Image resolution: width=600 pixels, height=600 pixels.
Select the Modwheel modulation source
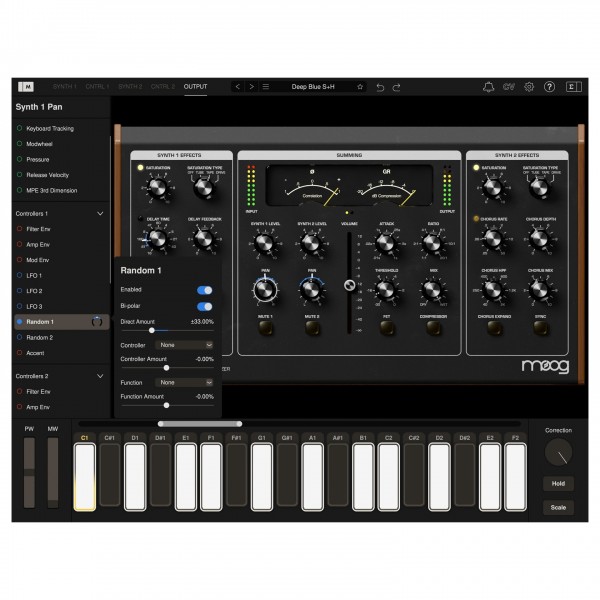coord(61,144)
